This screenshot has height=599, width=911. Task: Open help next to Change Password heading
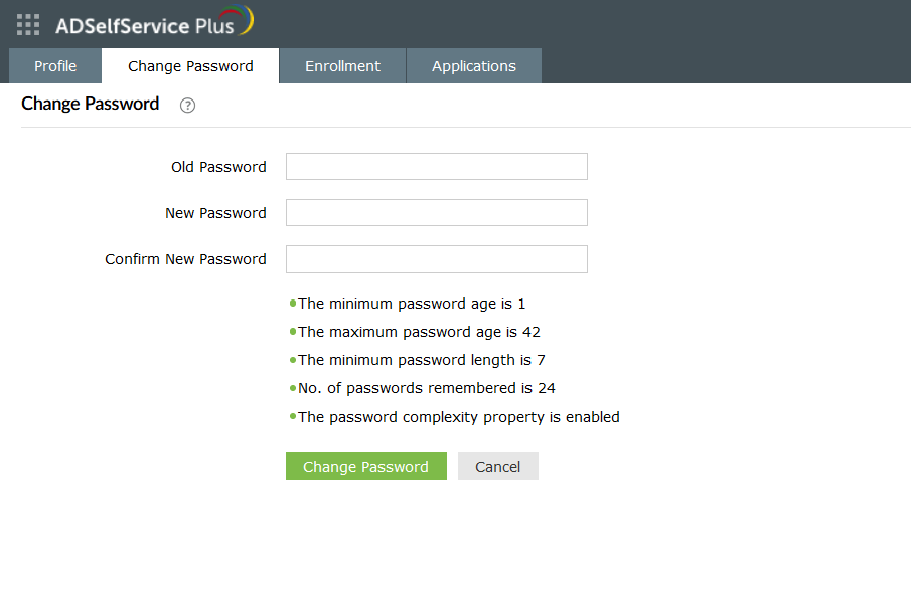[187, 105]
